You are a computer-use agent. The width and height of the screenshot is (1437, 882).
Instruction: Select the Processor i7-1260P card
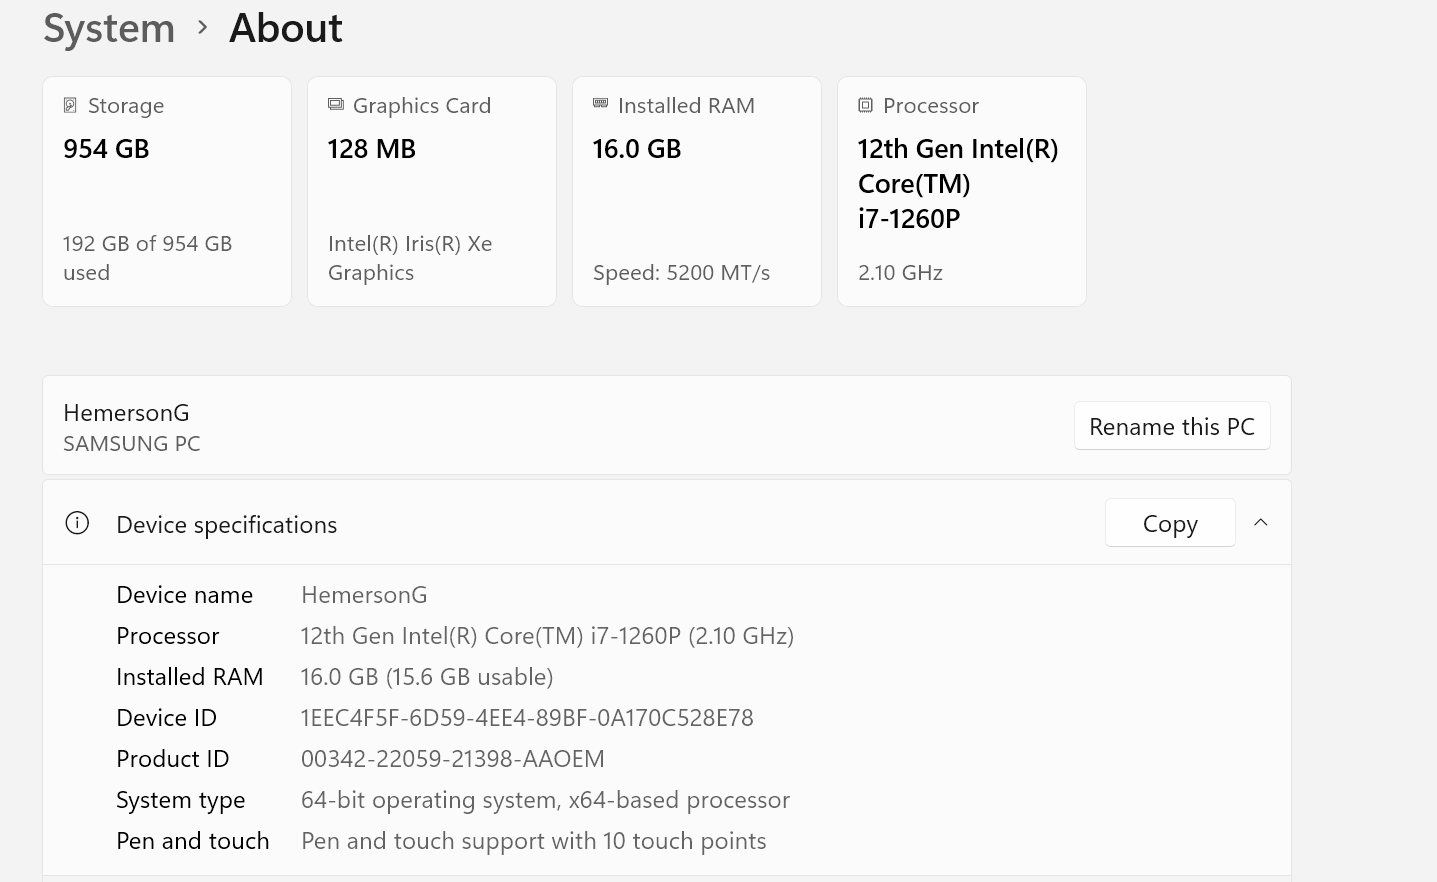(x=962, y=191)
